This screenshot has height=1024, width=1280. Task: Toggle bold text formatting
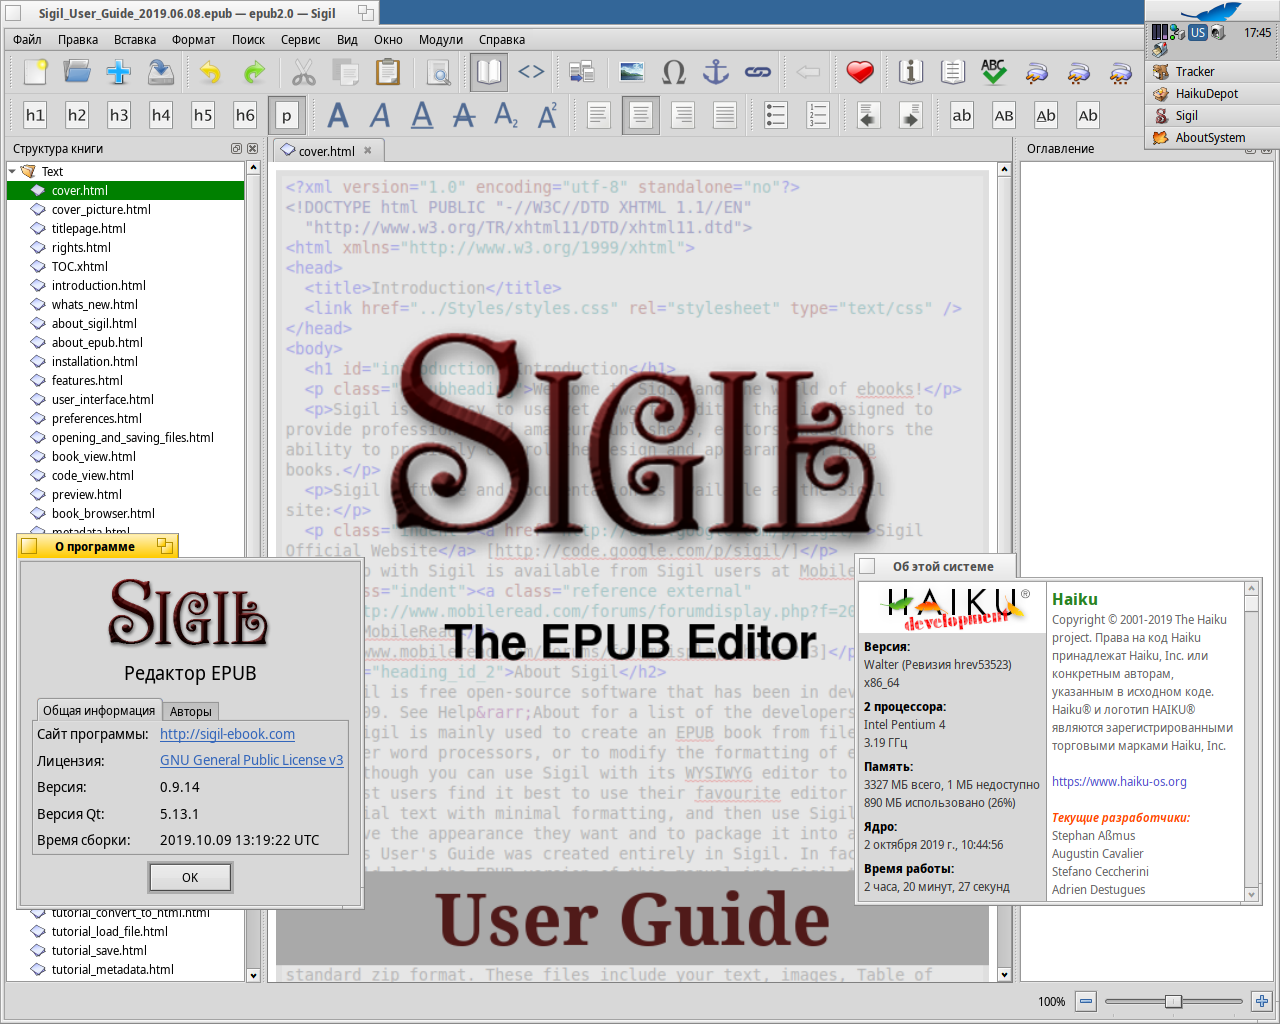(x=338, y=115)
